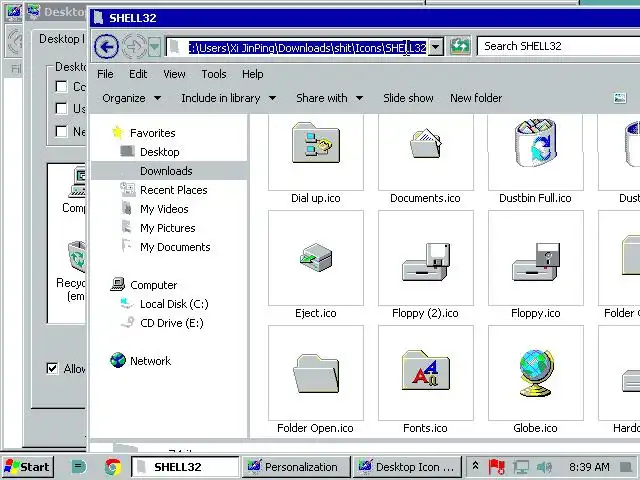The height and width of the screenshot is (480, 640).
Task: Switch to SHELL32 taskbar button
Action: 185,467
